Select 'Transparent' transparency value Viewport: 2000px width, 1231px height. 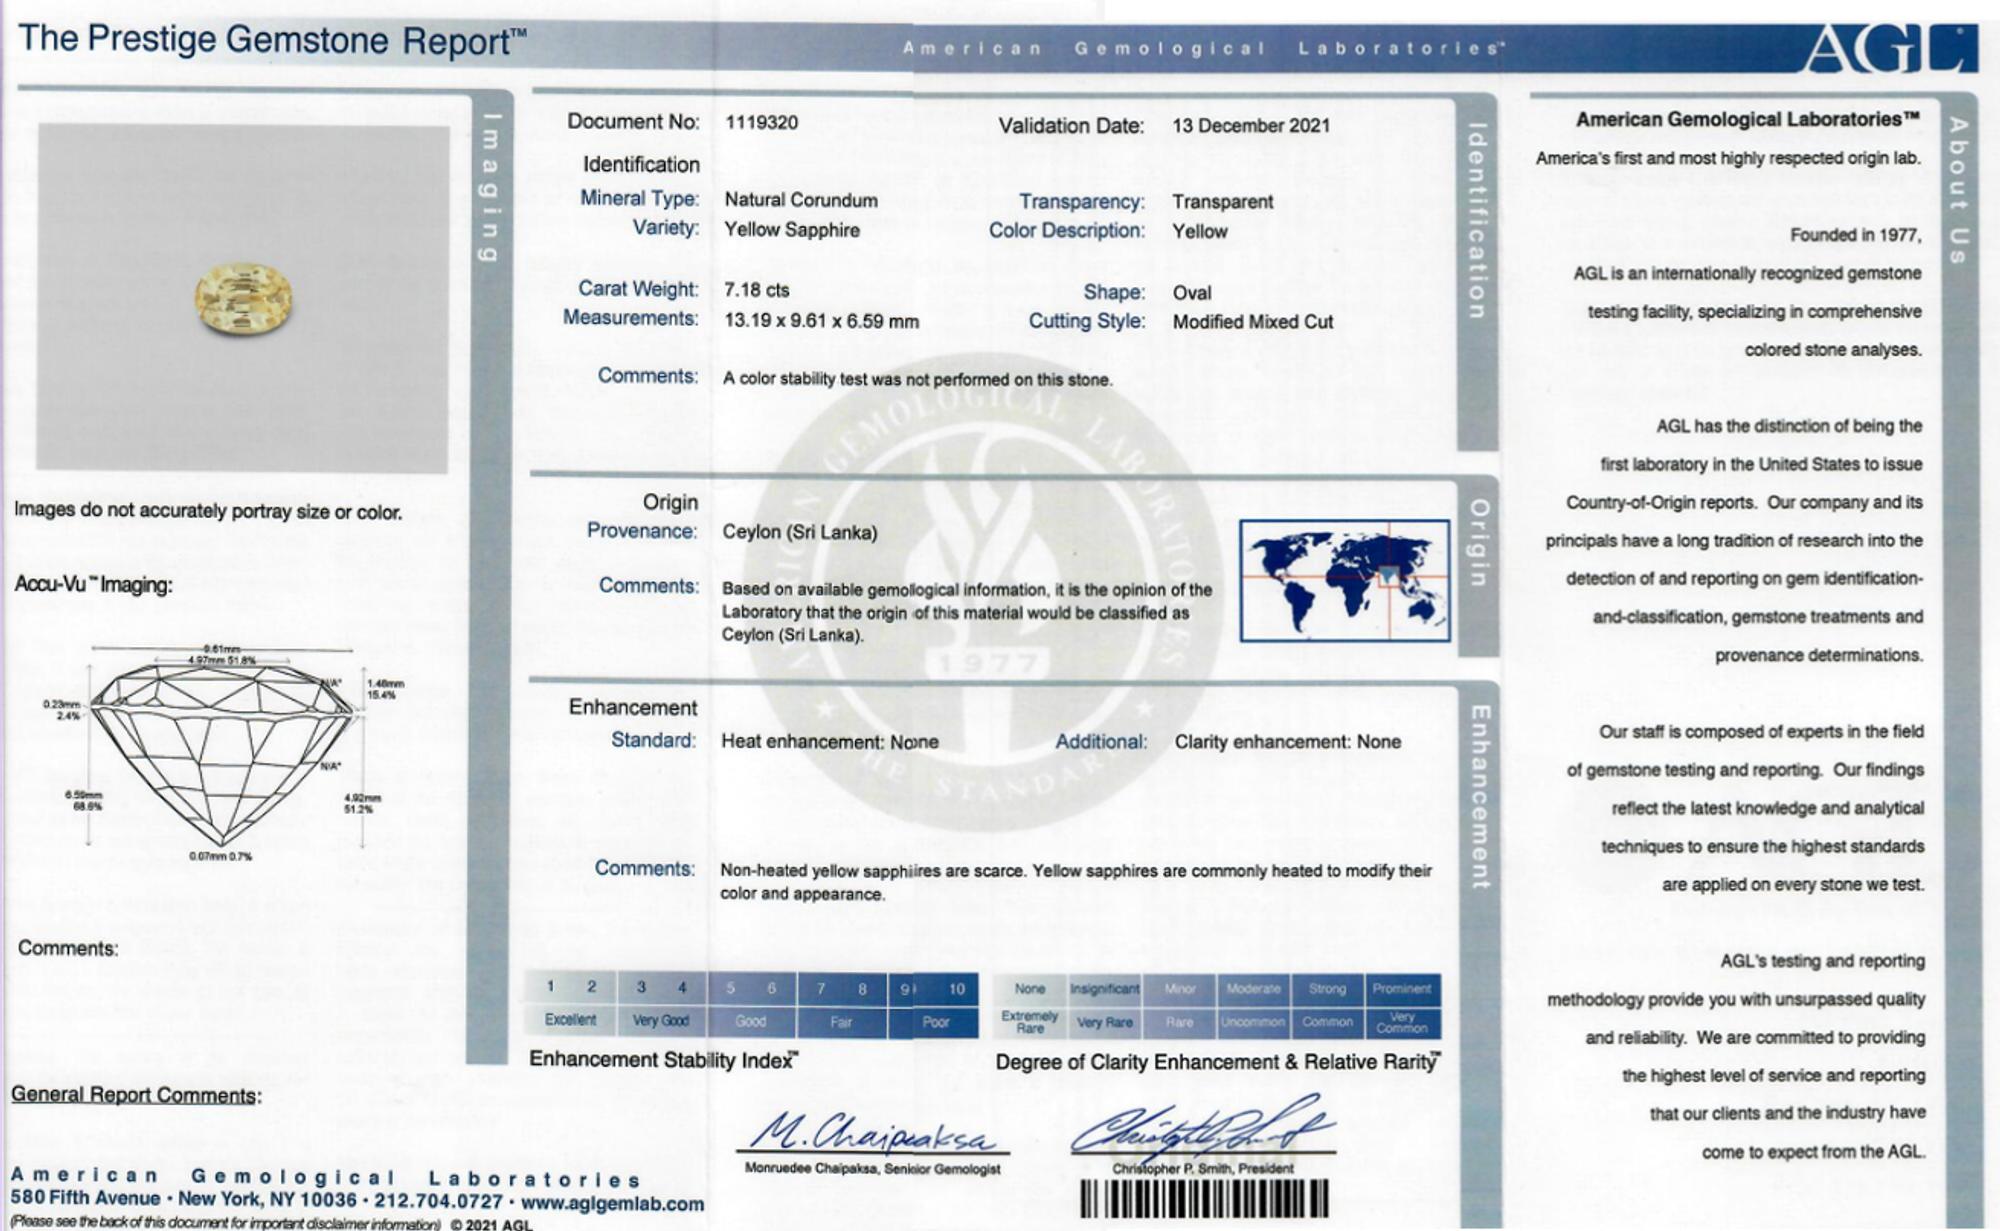coord(1223,202)
